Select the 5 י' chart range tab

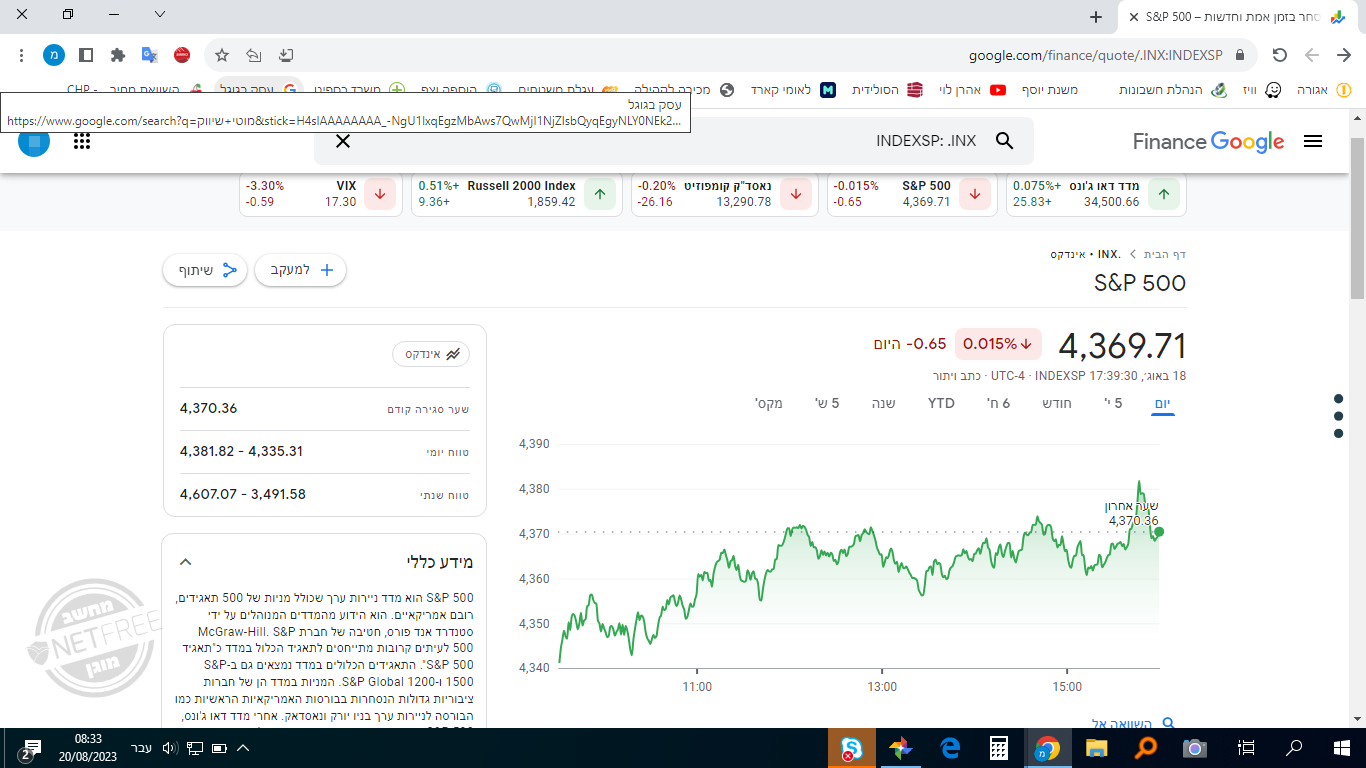click(x=1112, y=403)
